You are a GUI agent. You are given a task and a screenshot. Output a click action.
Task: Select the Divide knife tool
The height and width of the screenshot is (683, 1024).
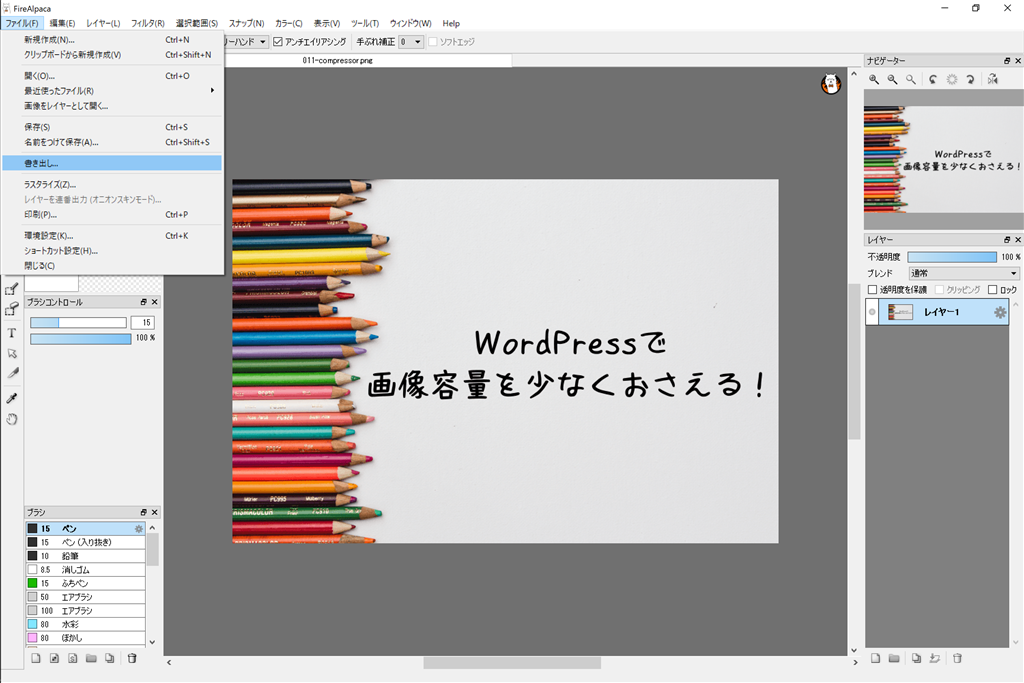coord(12,373)
